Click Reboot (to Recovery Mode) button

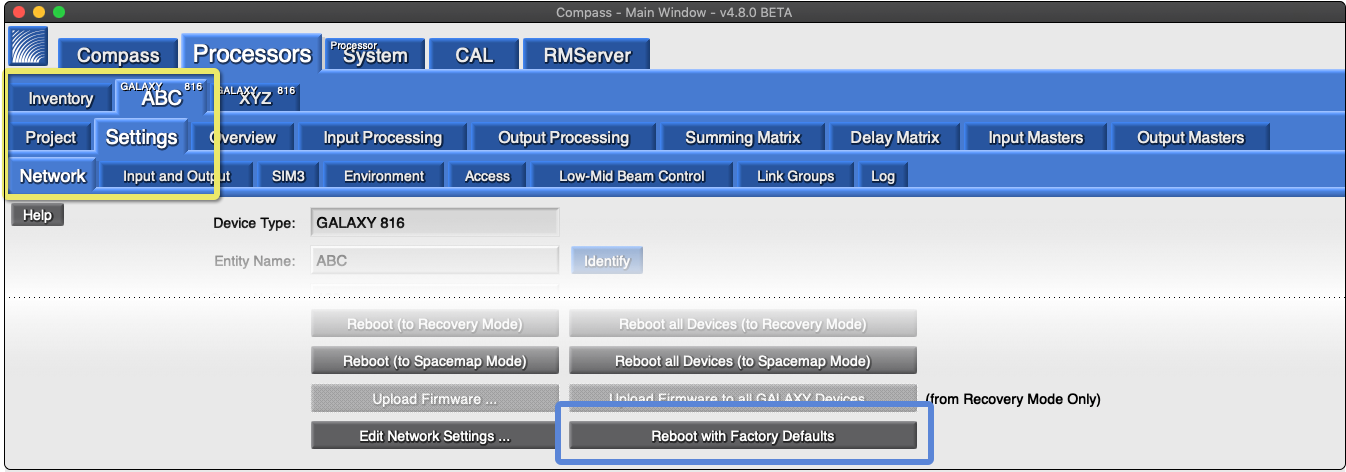[x=434, y=324]
